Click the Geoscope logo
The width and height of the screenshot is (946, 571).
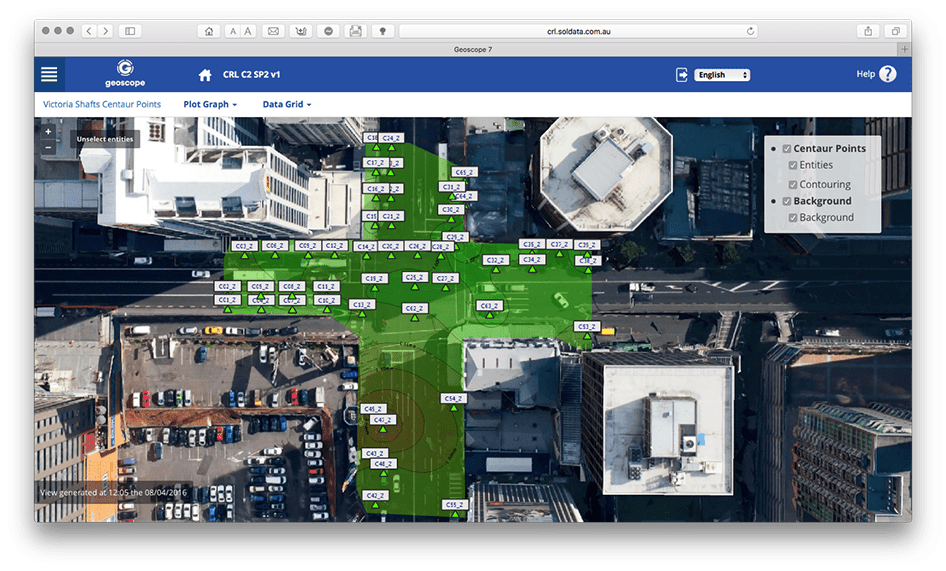(125, 74)
